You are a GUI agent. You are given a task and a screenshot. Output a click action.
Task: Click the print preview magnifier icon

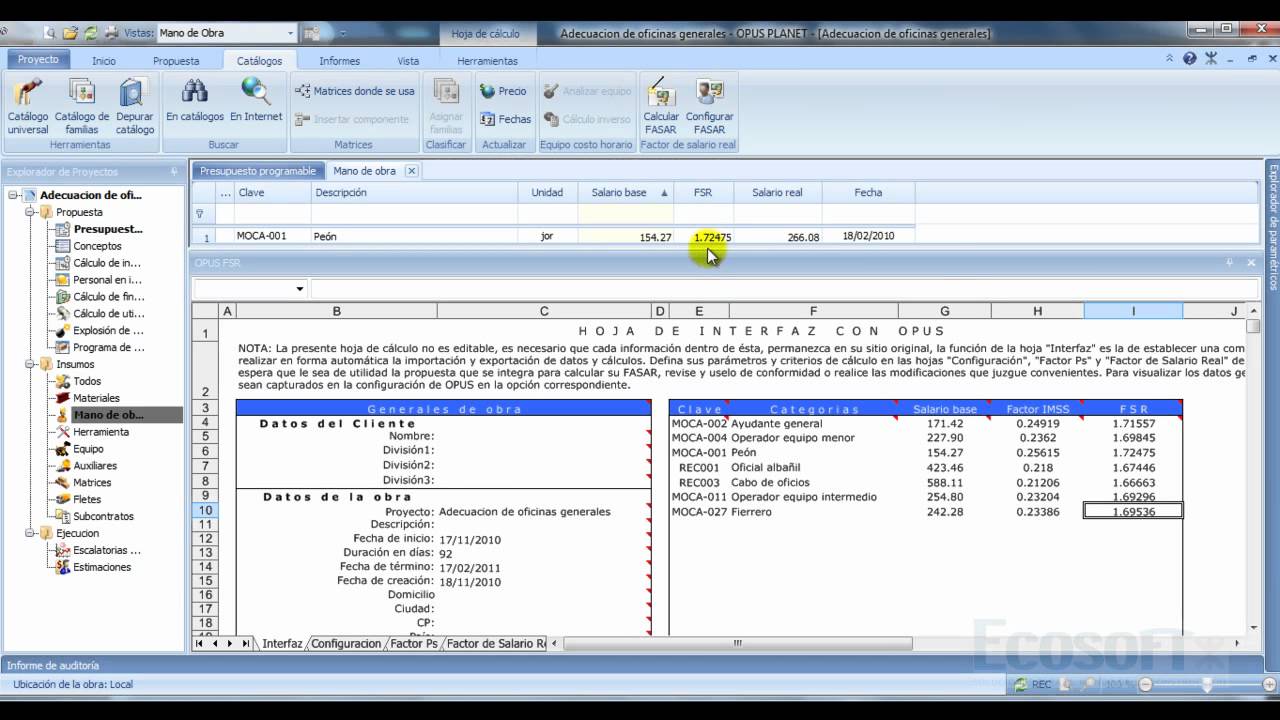click(x=50, y=33)
